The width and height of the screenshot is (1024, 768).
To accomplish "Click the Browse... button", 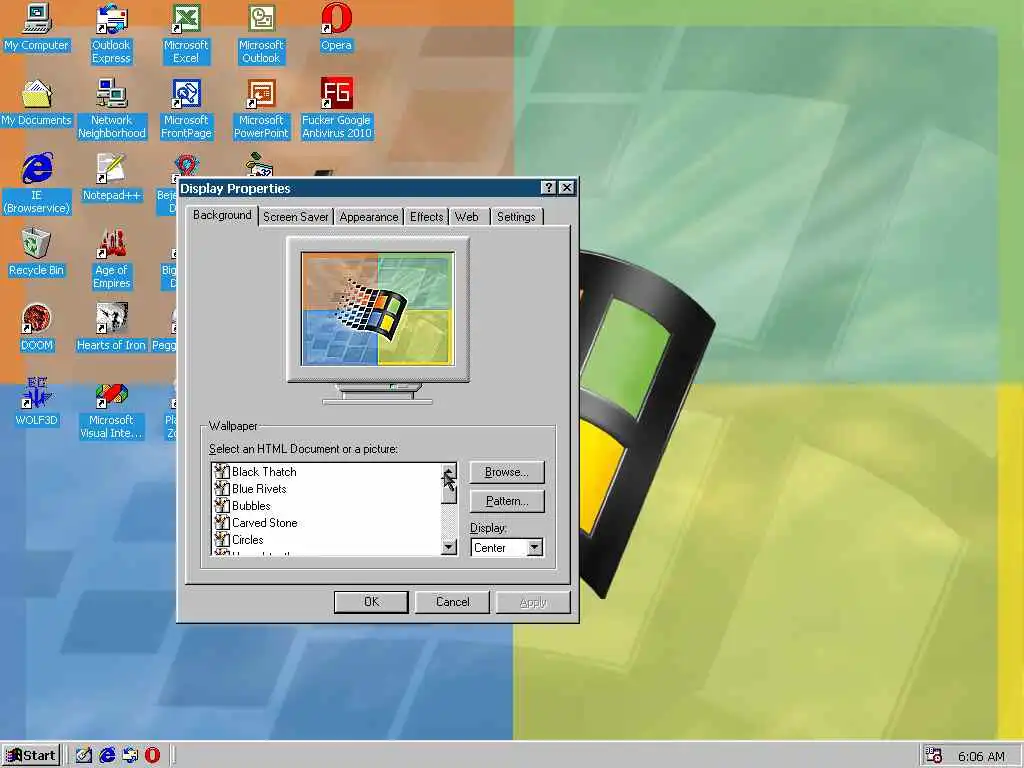I will point(507,472).
